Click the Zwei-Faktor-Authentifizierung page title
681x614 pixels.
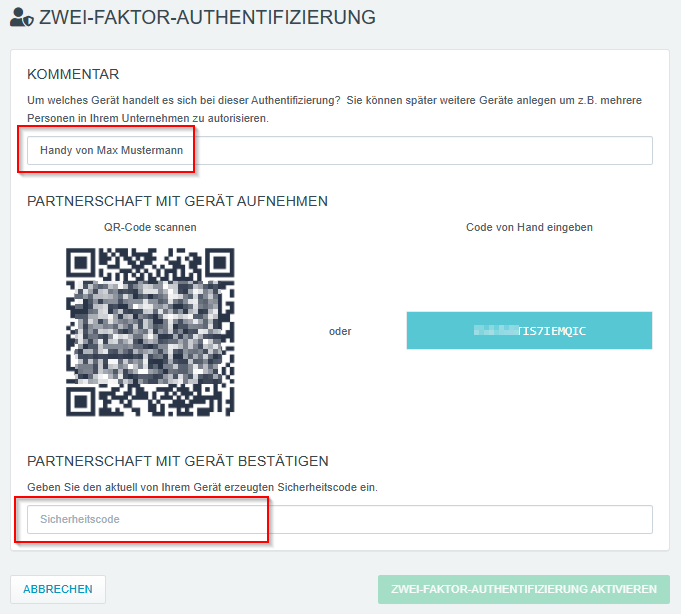[207, 18]
